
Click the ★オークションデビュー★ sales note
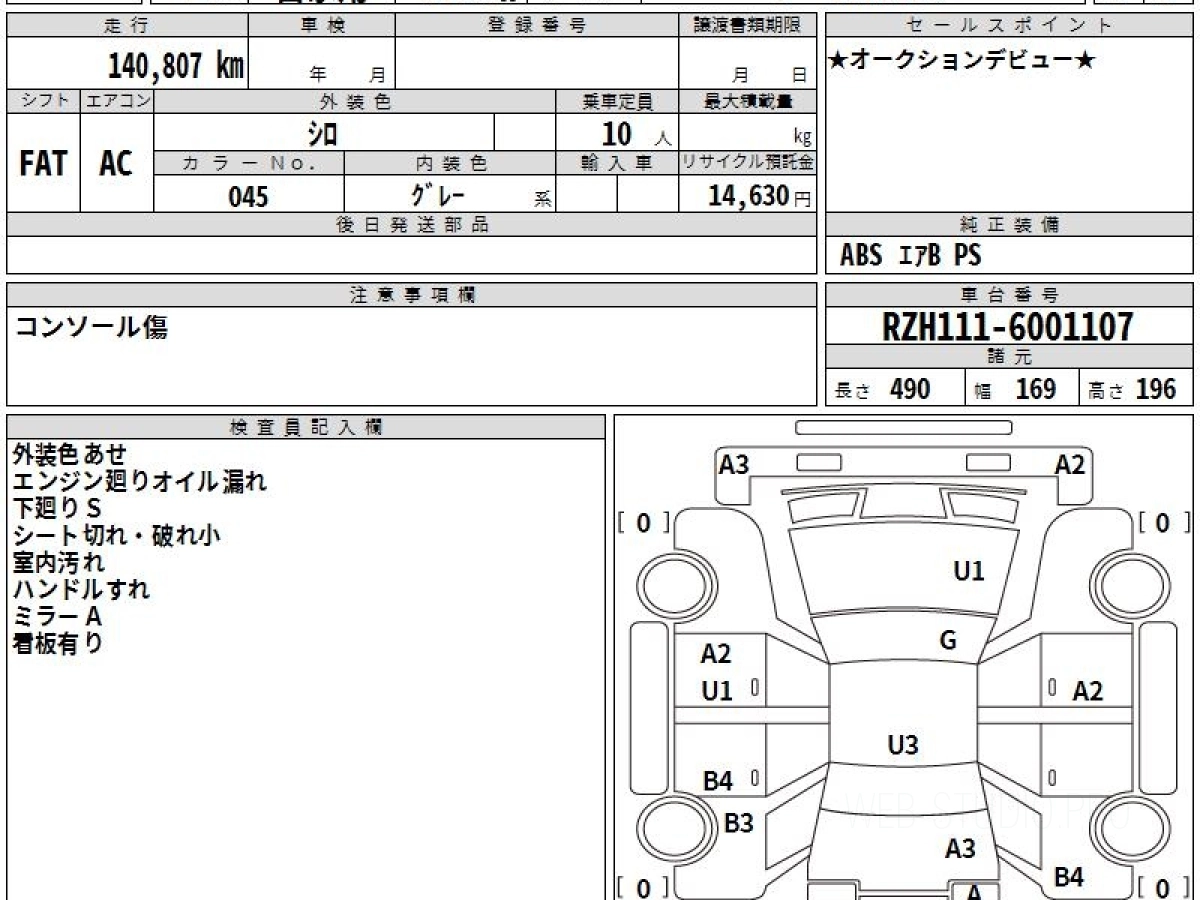pos(962,61)
